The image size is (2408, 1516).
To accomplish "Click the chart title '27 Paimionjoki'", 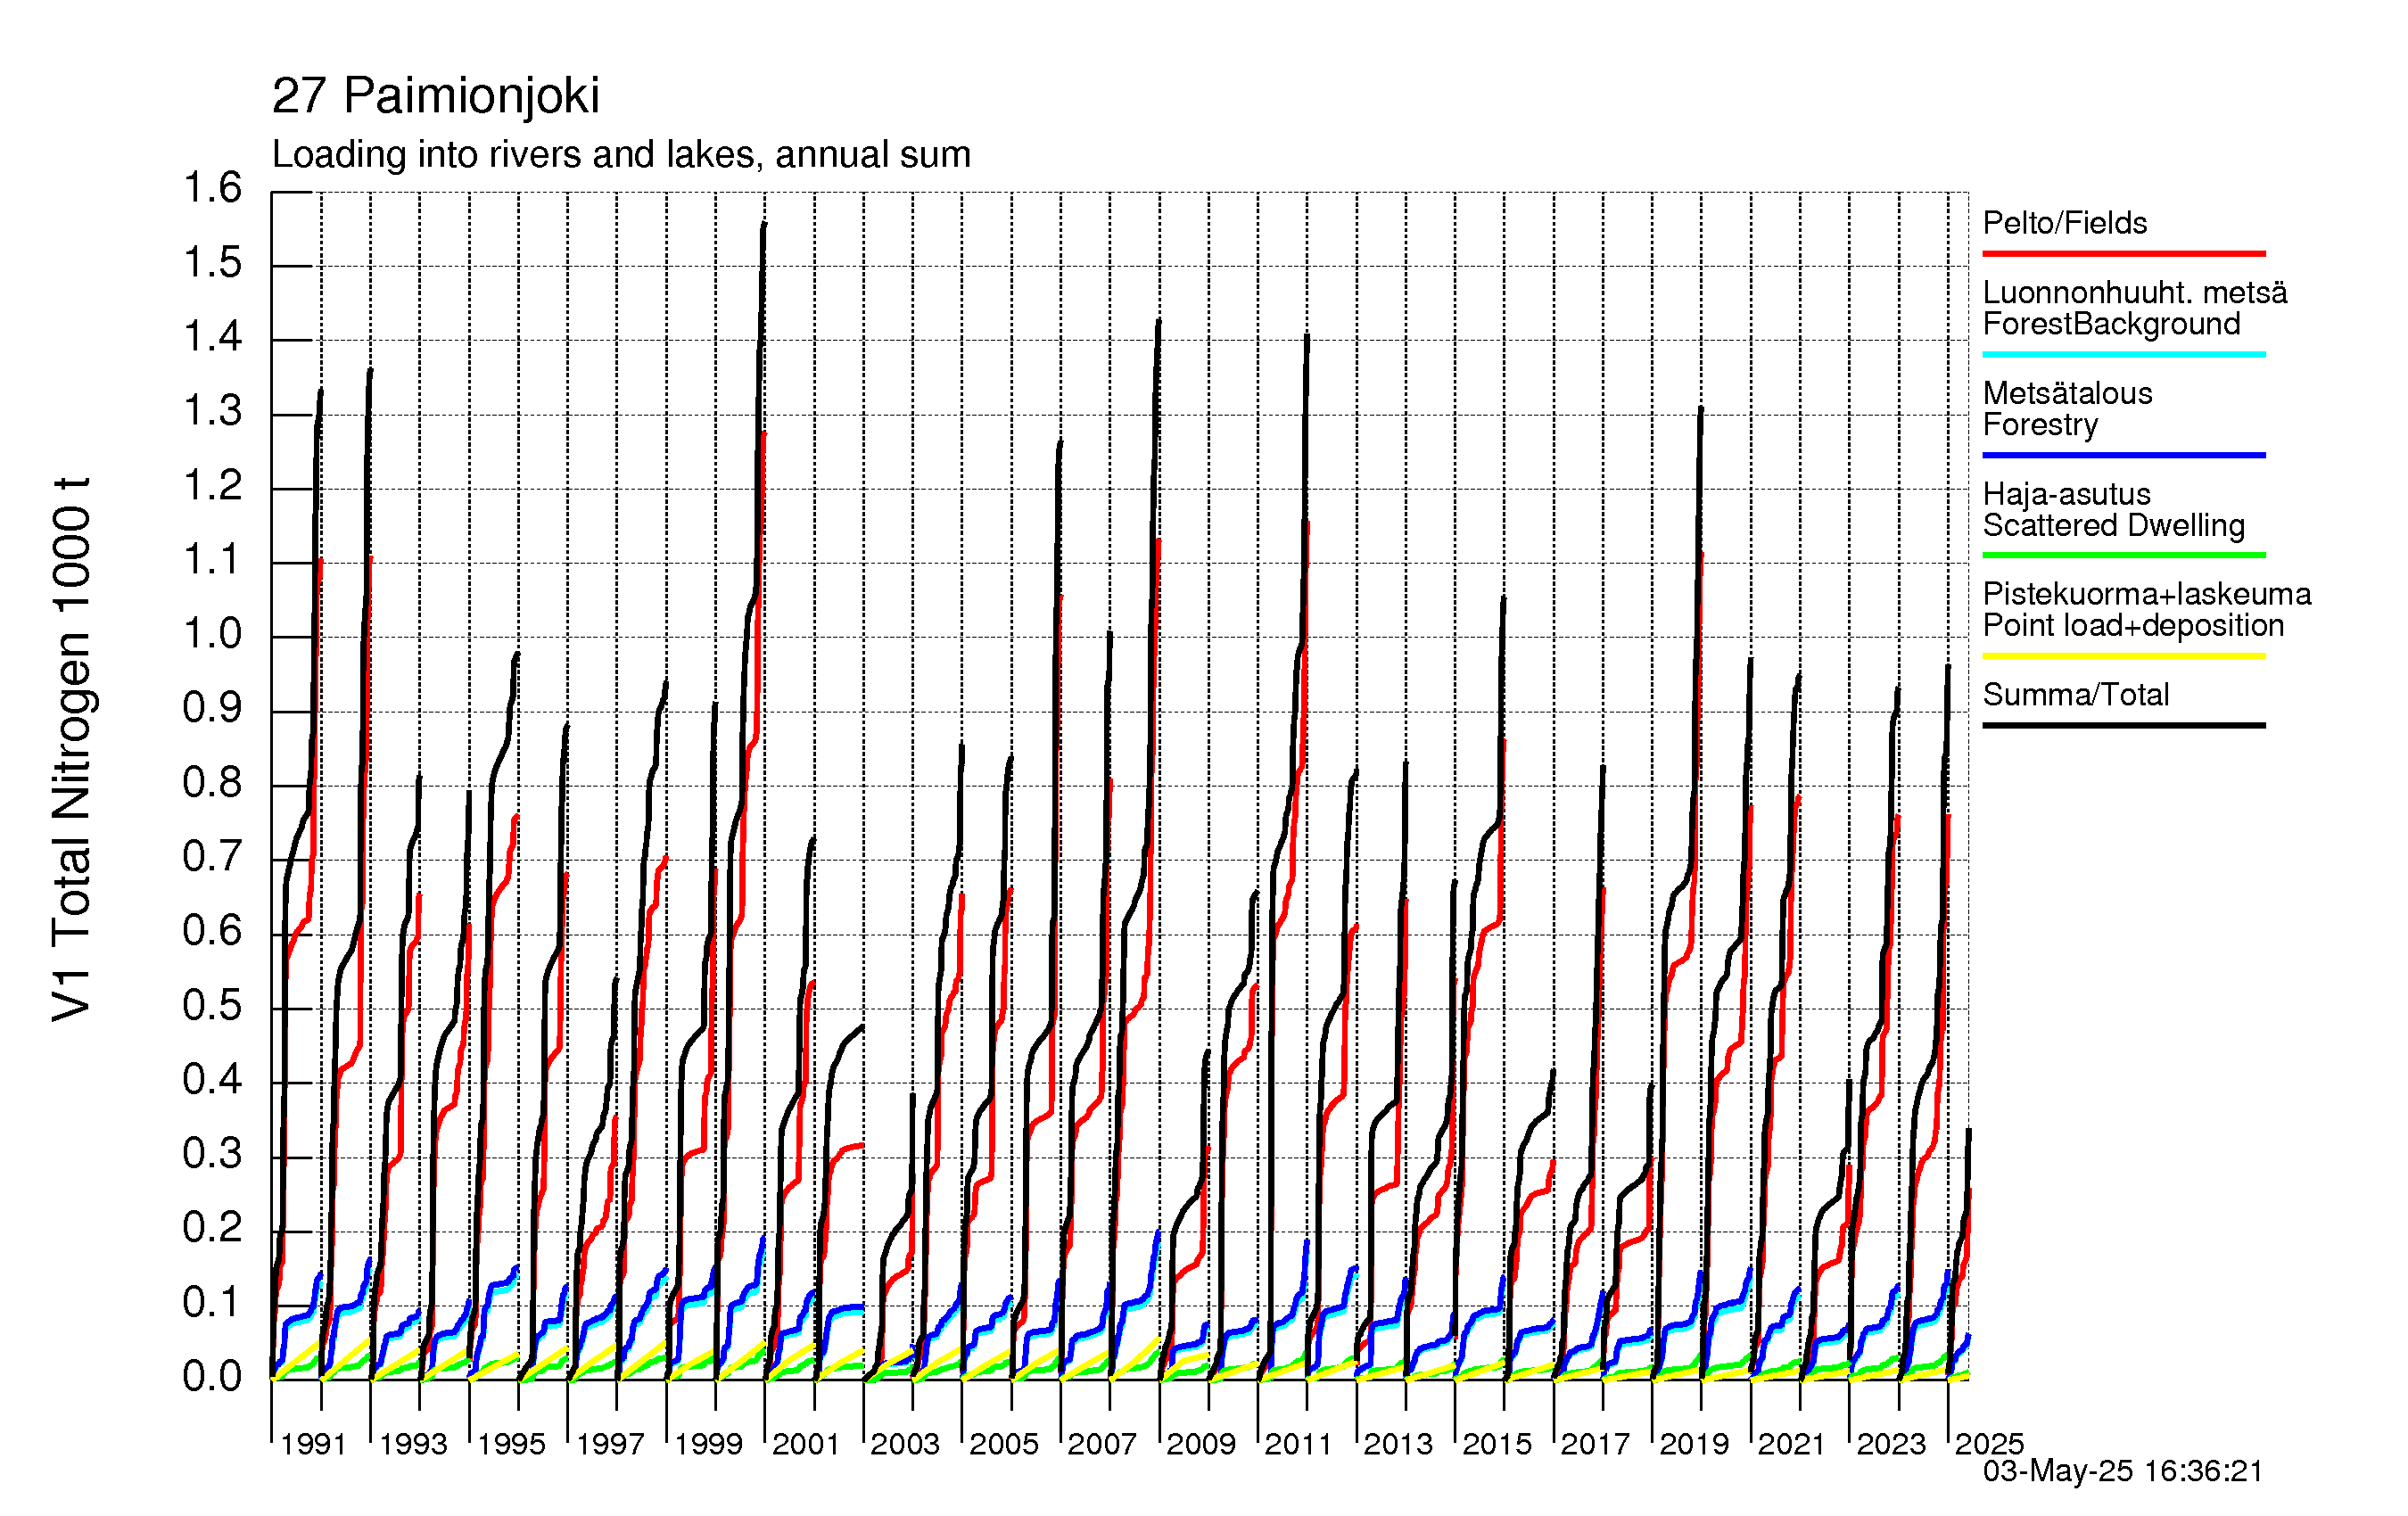I will 435,96.
